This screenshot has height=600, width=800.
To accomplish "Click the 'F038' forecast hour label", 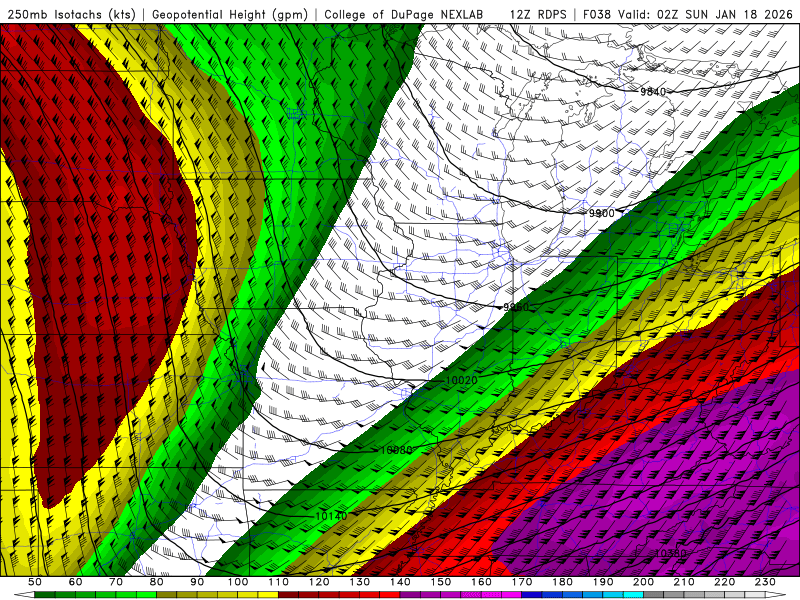I will (x=596, y=15).
